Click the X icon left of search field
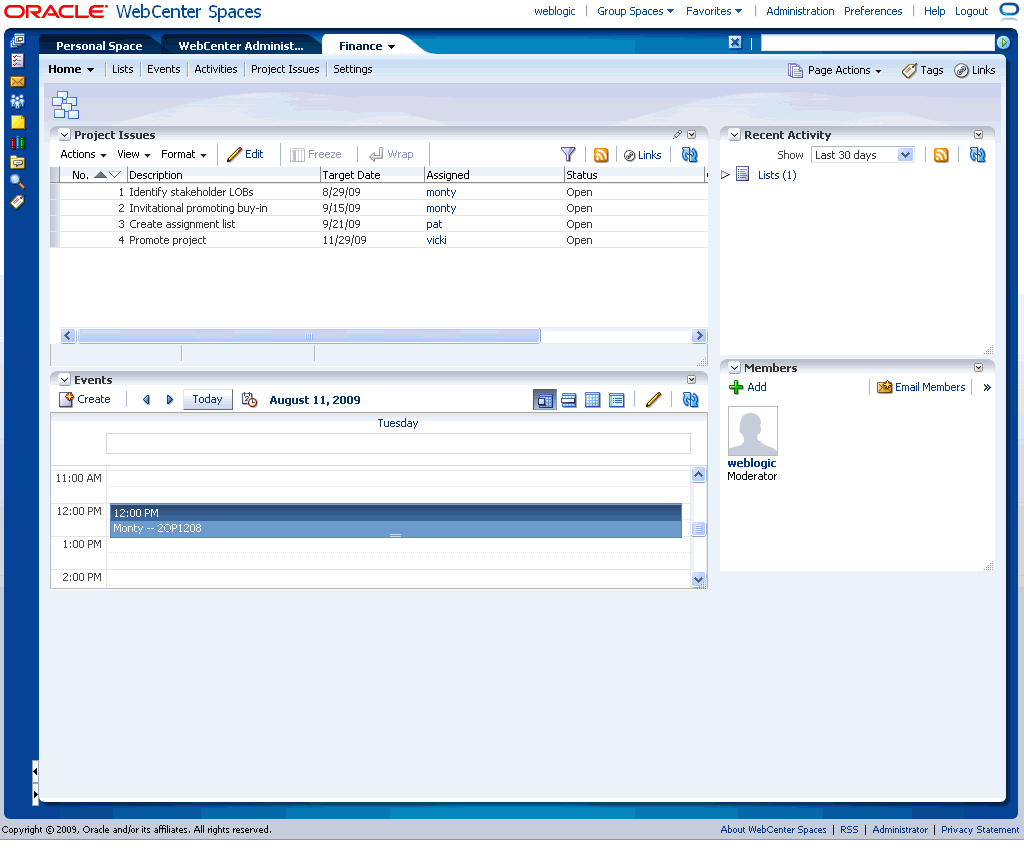This screenshot has height=857, width=1024. 735,42
